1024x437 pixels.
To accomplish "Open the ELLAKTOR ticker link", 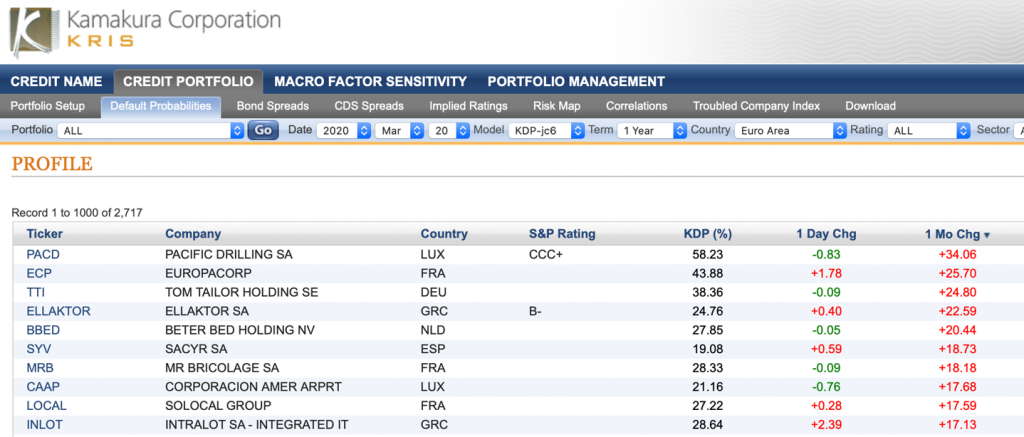I will point(58,312).
